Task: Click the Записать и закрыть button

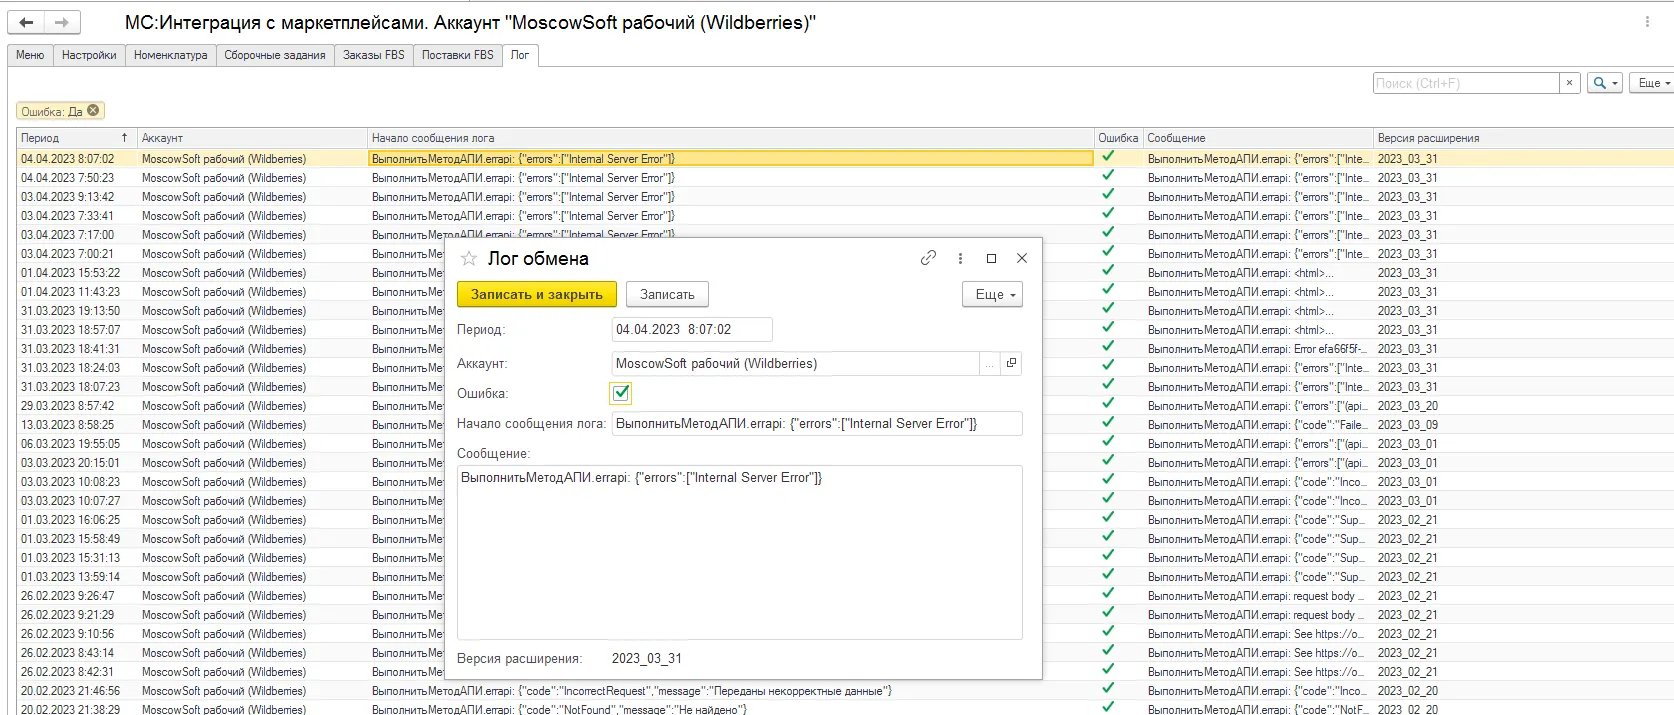Action: click(x=537, y=294)
